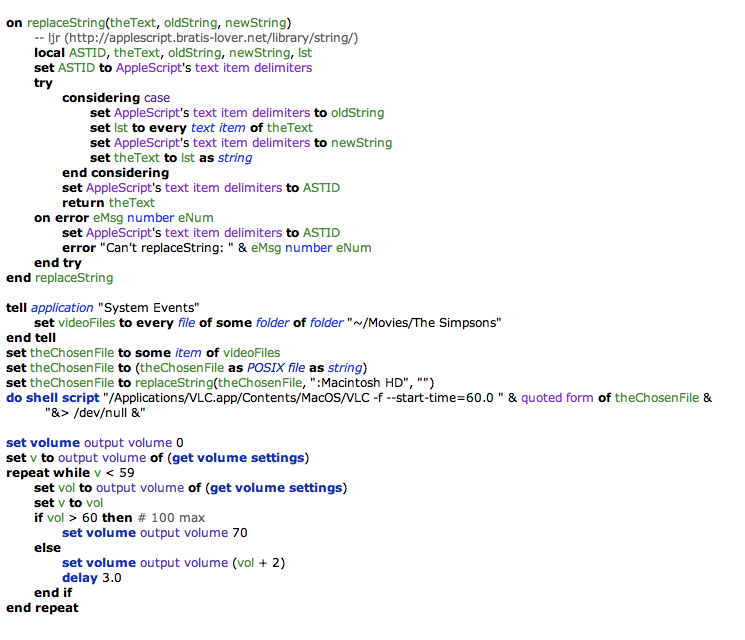Click the line ending 'delimiters to newString'
Viewport: 745px width, 640px height.
[x=241, y=143]
